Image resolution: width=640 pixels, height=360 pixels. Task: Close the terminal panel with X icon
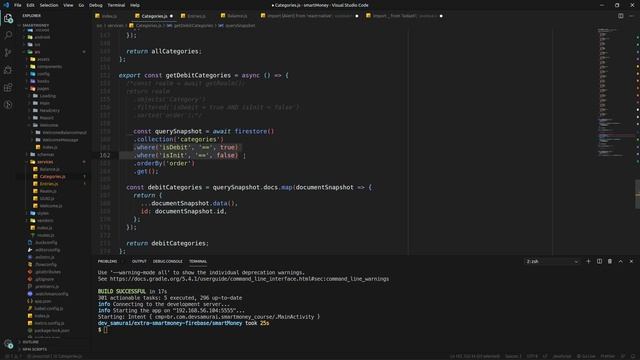[x=631, y=261]
